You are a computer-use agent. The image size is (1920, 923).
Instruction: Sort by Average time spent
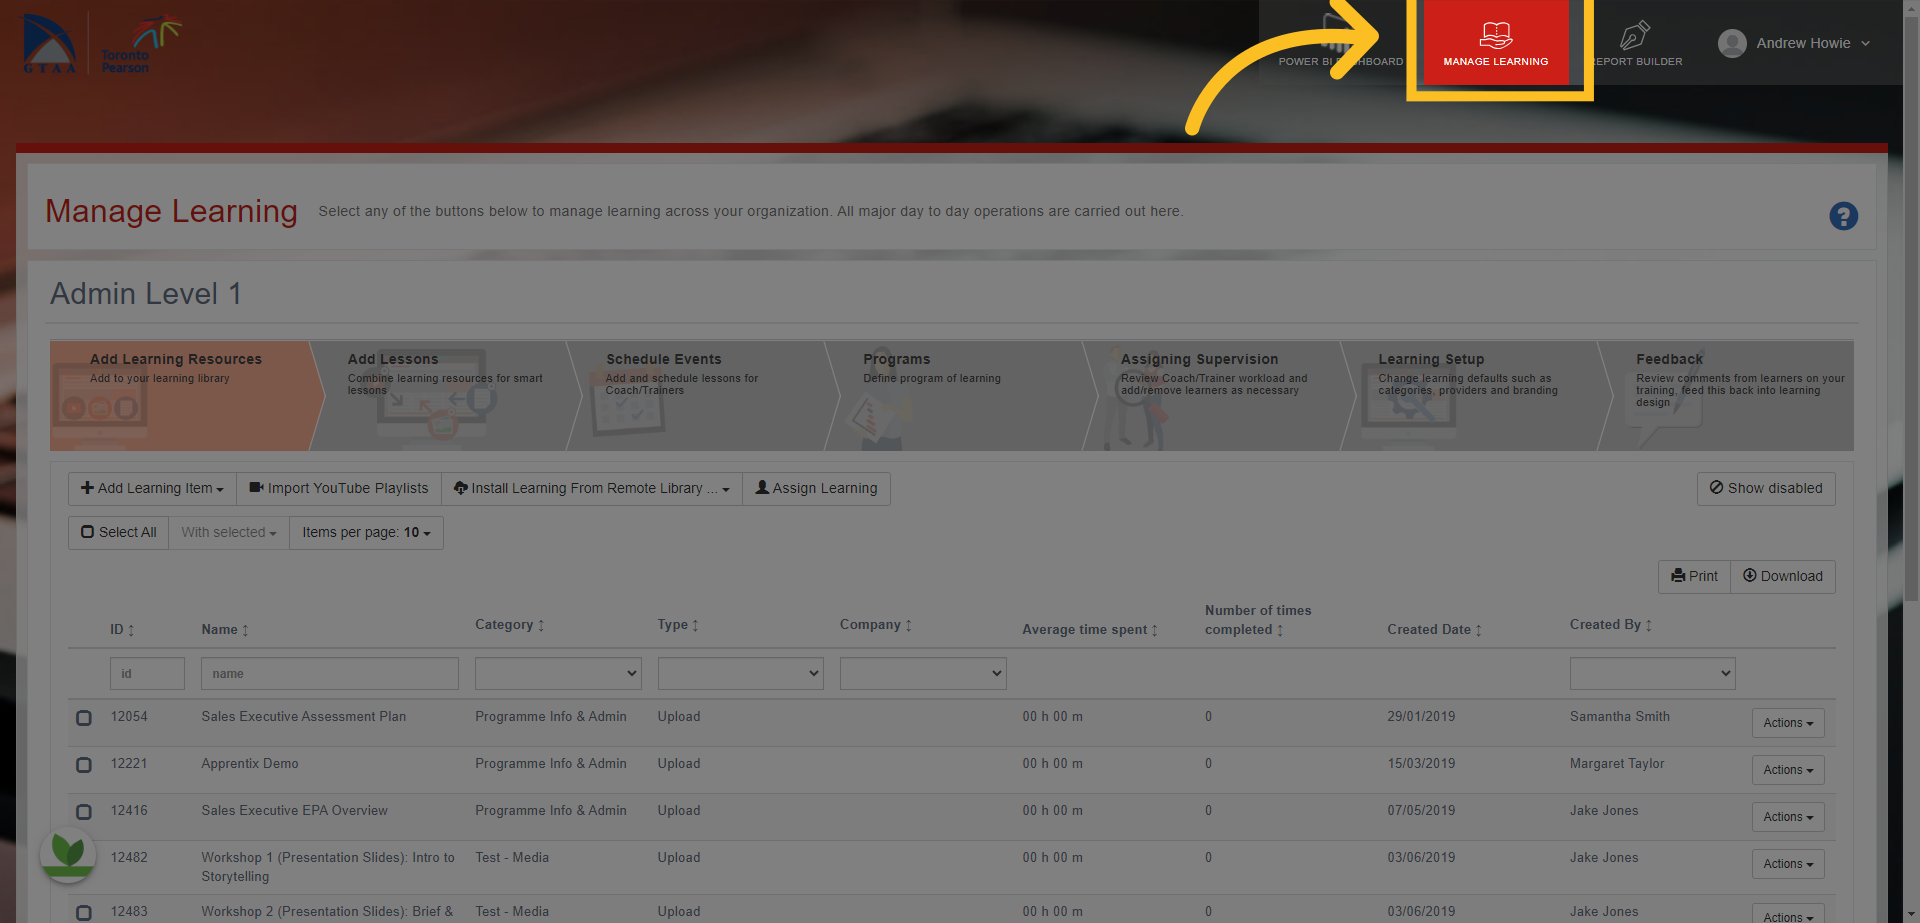[x=1154, y=630]
